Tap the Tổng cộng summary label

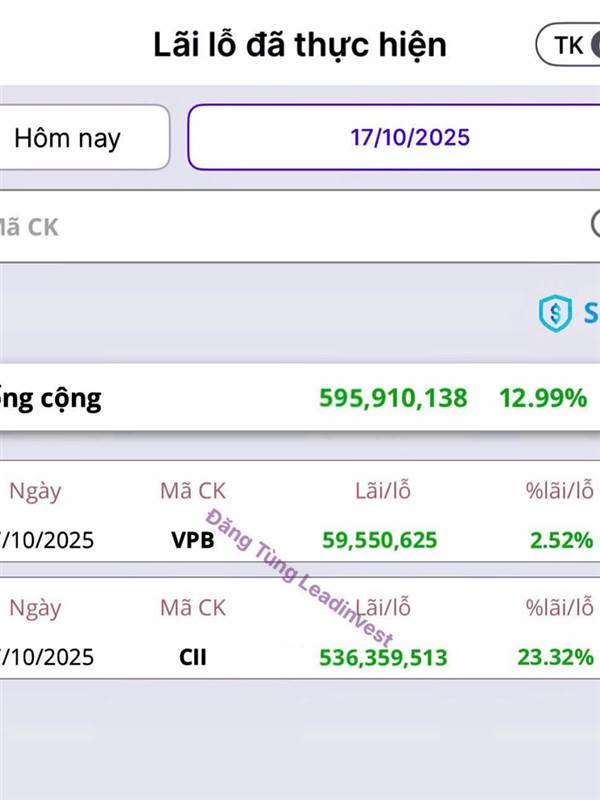[x=50, y=398]
